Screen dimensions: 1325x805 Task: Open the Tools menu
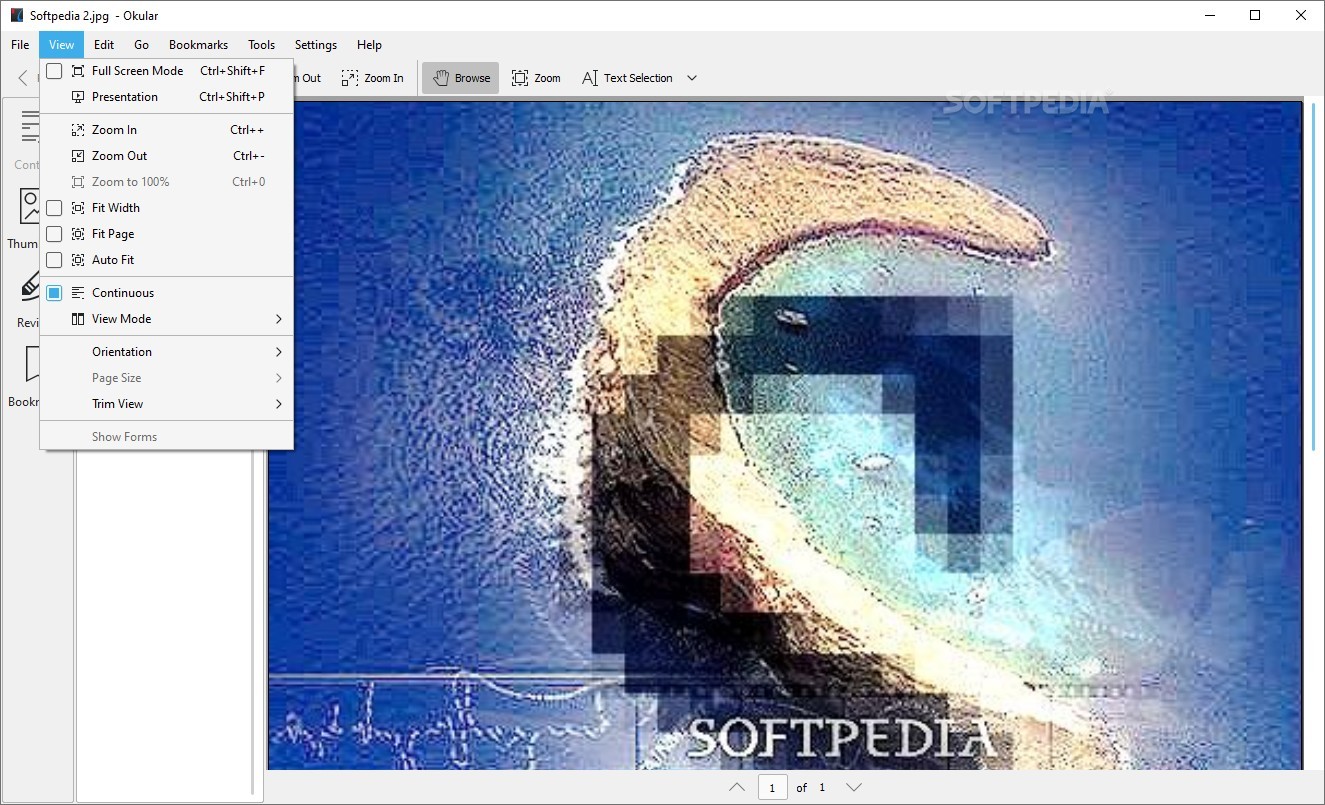261,45
